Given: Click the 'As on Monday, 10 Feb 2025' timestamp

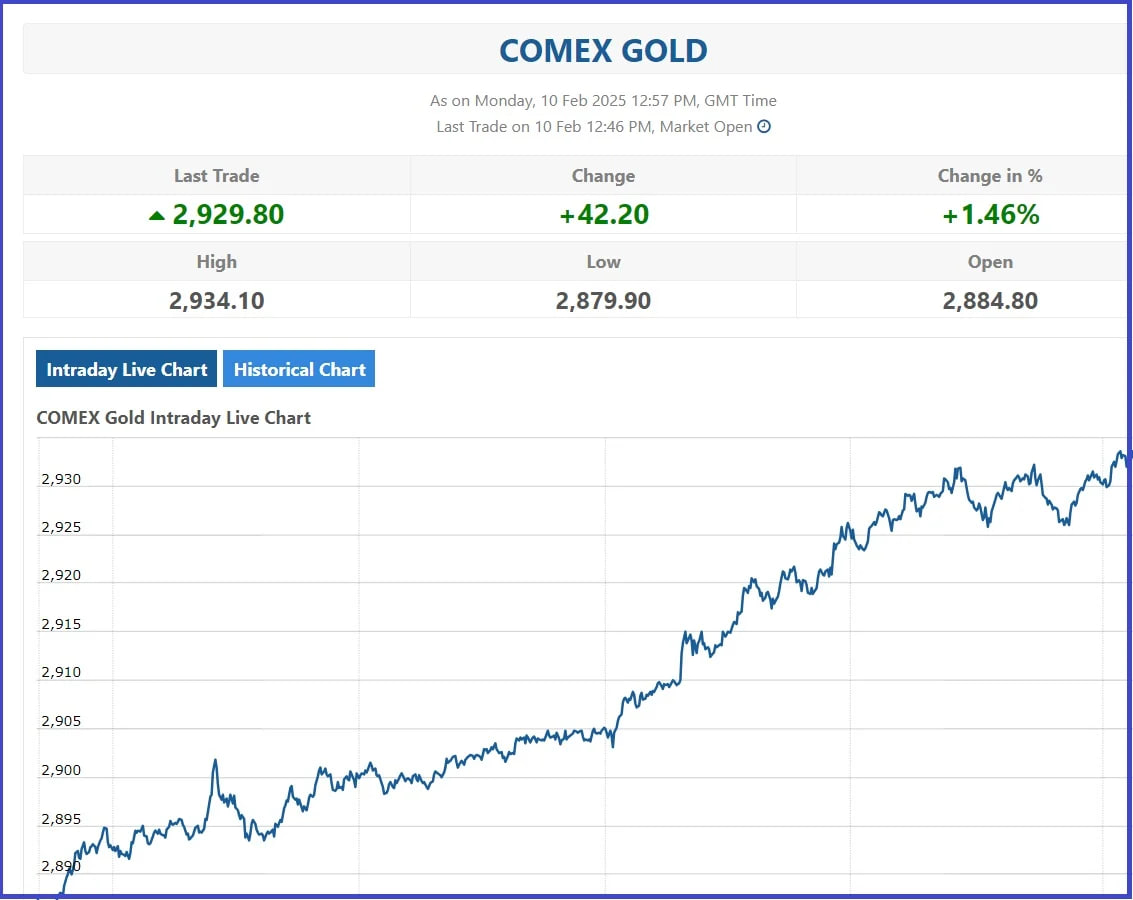Looking at the screenshot, I should [603, 100].
